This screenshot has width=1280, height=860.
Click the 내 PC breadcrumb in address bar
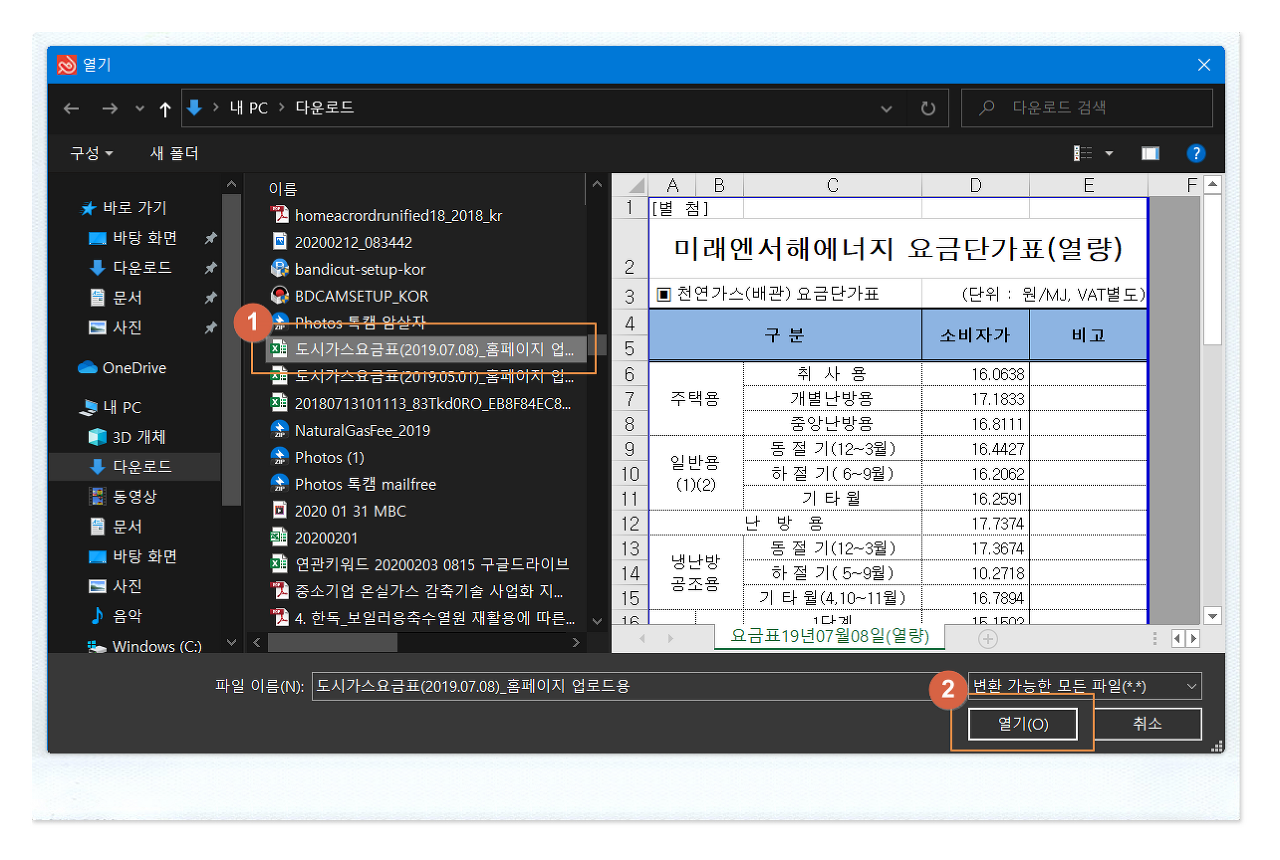249,108
